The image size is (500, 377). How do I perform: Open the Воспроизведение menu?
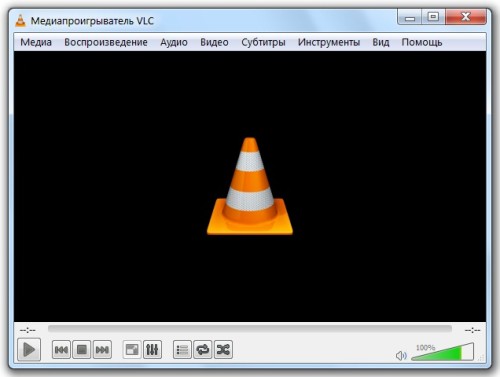(x=106, y=42)
